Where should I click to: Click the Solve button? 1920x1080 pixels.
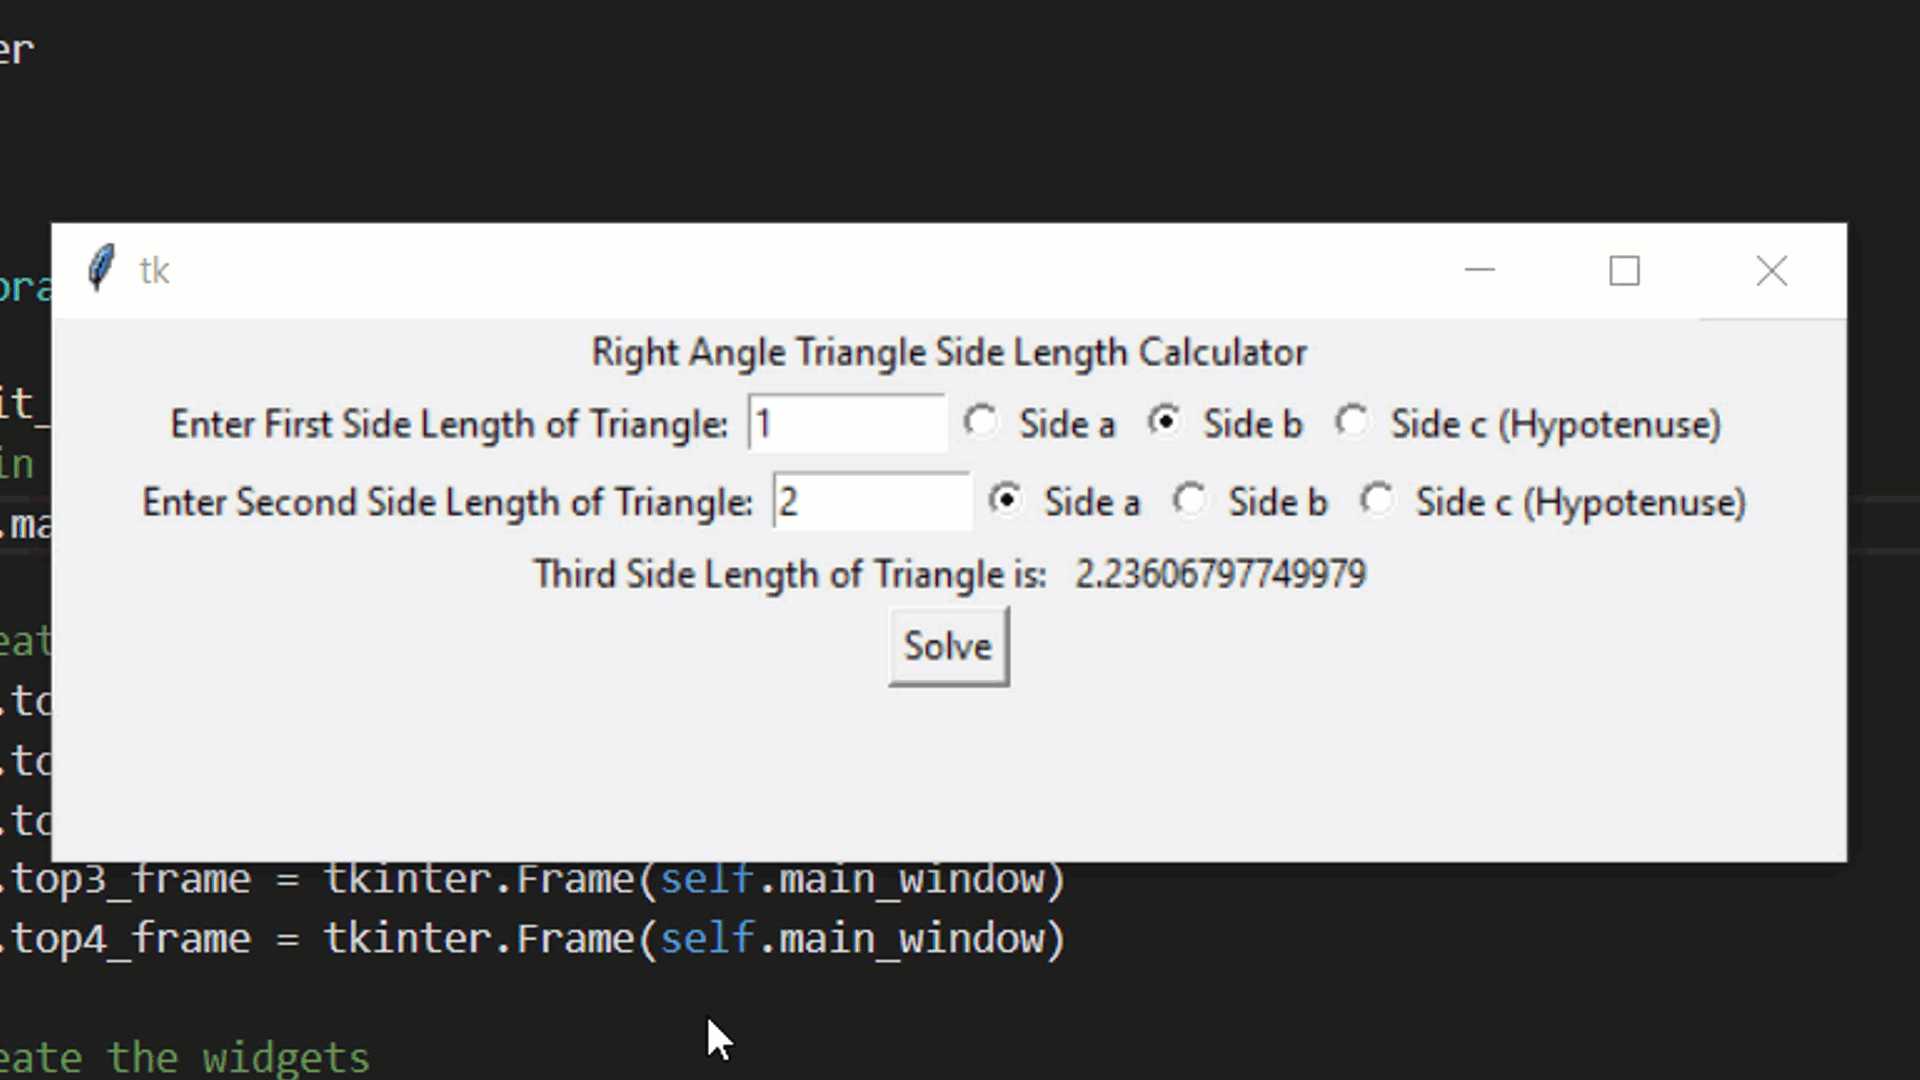pos(948,647)
